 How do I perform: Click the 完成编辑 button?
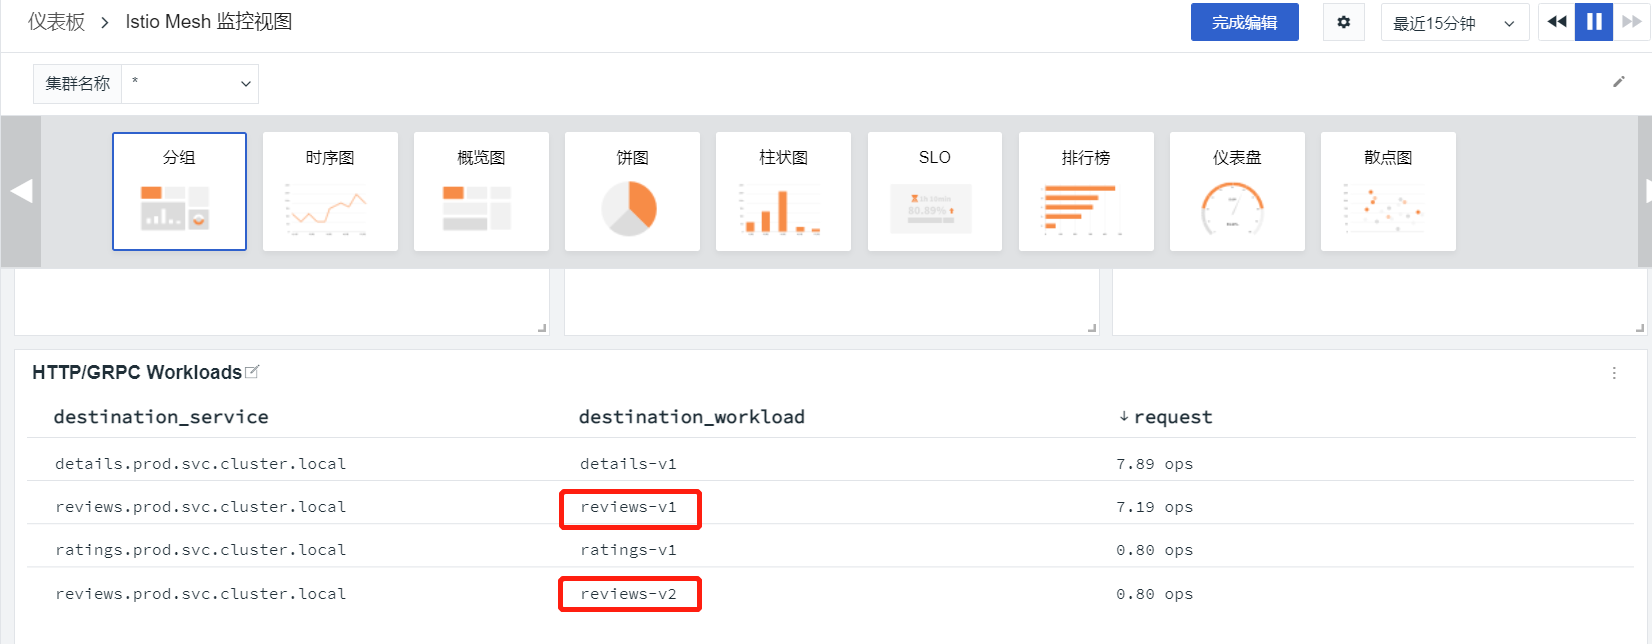pos(1244,22)
